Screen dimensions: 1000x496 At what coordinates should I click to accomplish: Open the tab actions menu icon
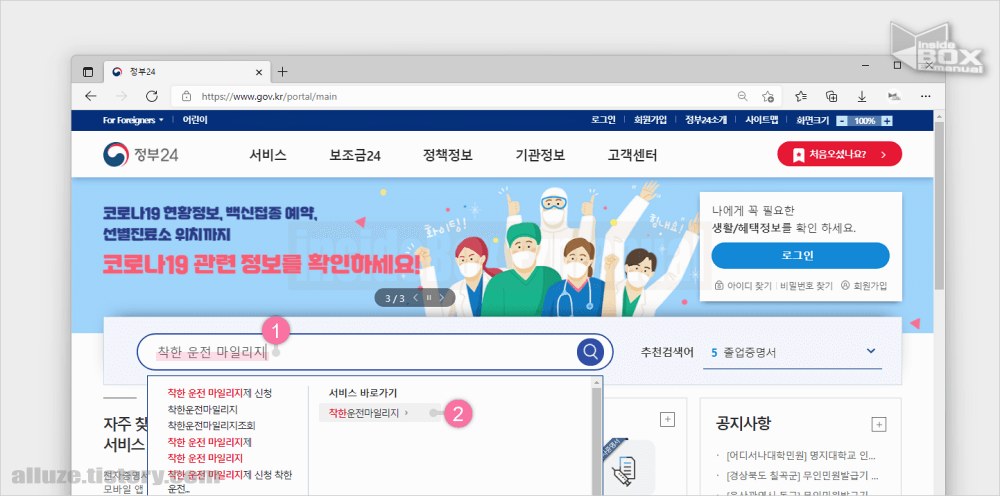88,72
